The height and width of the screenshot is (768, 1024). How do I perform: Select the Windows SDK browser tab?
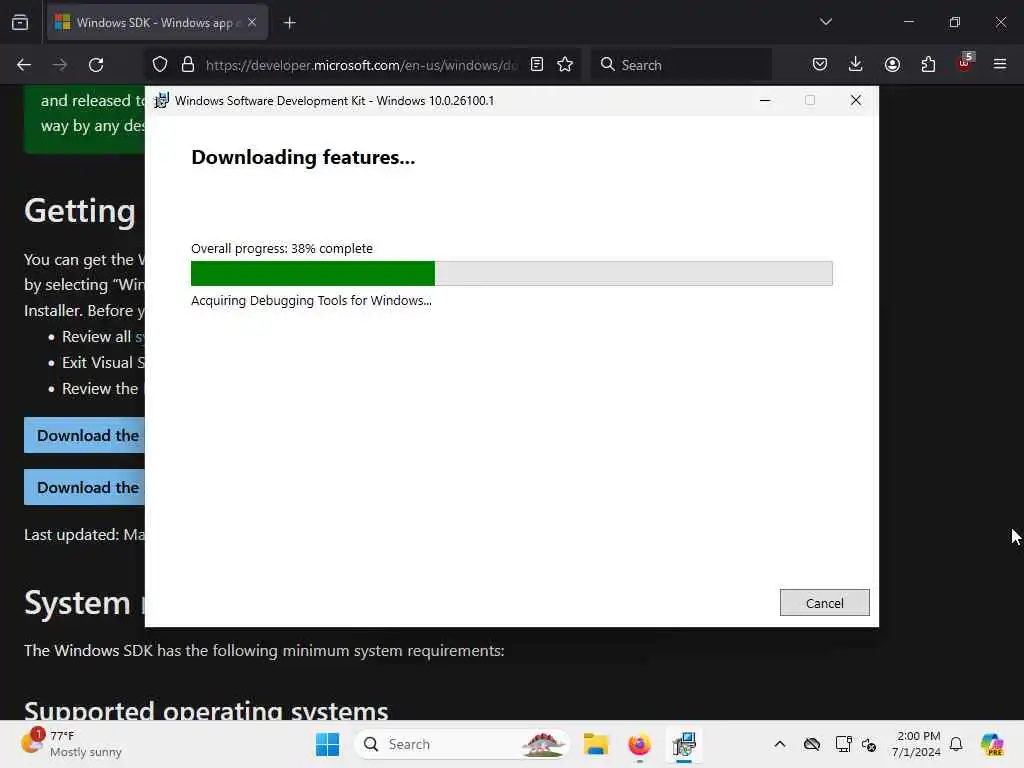[x=157, y=22]
